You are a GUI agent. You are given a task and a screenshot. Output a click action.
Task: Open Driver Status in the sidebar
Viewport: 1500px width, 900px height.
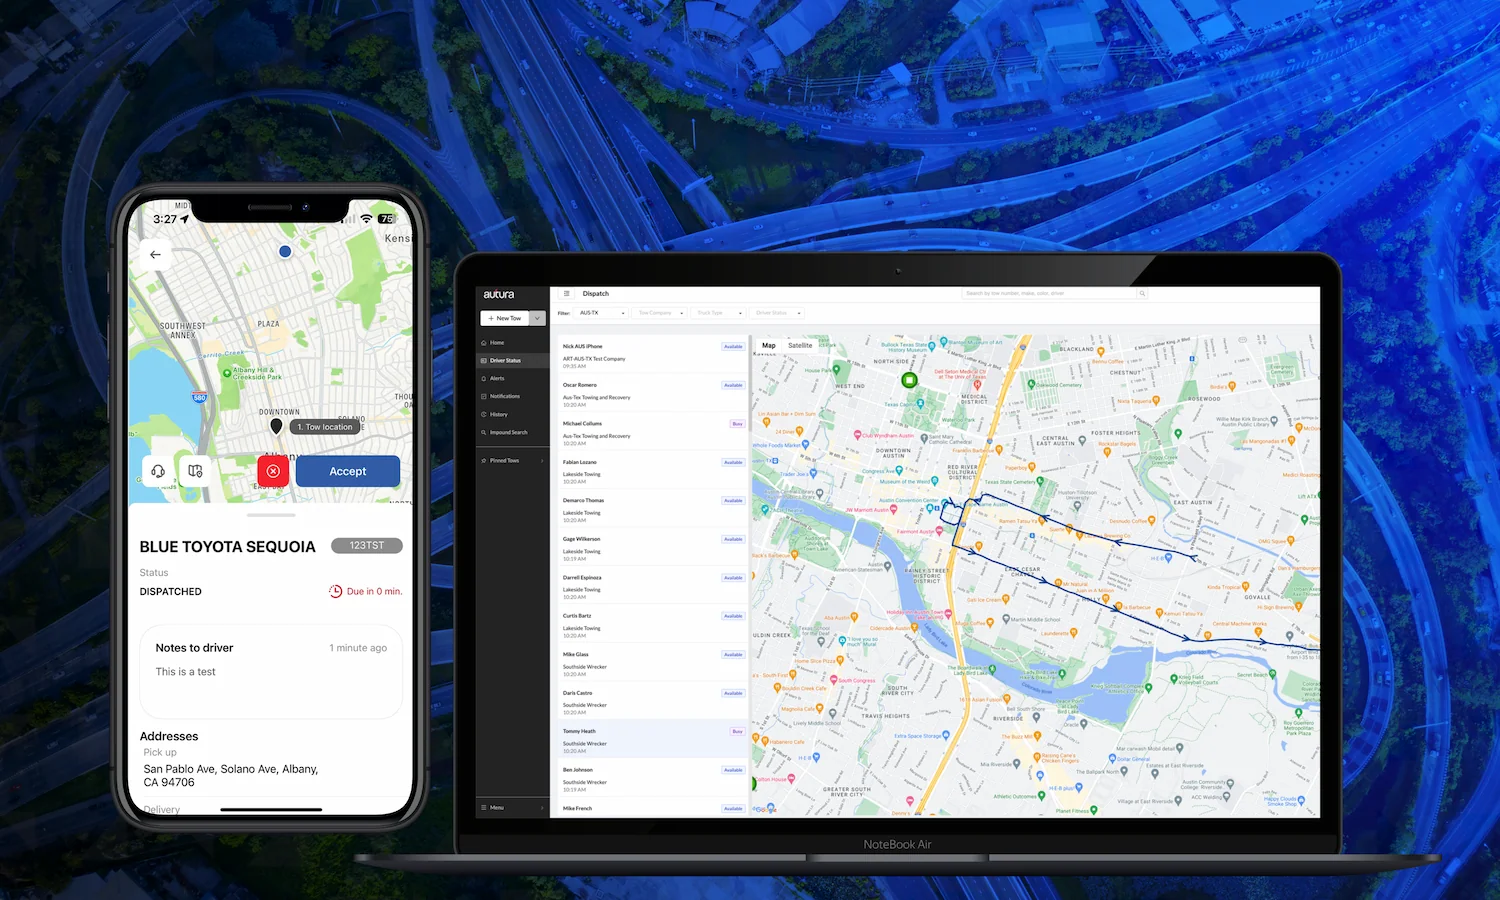(x=512, y=361)
